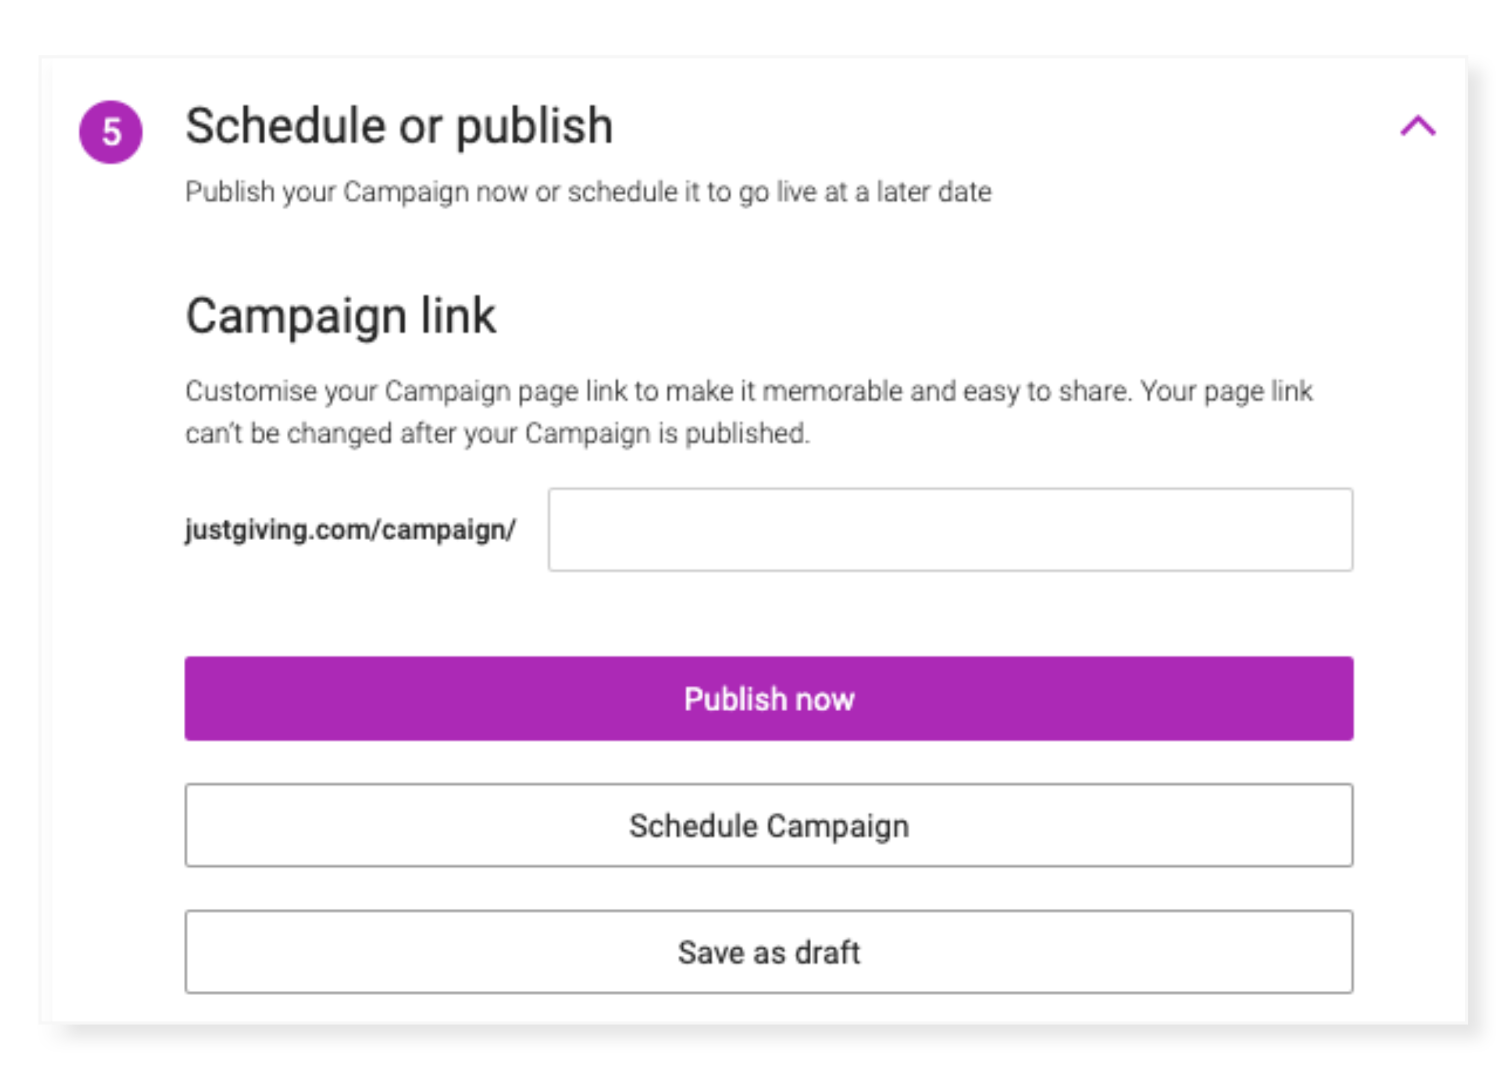Click the number 5 inside the step badge

click(x=111, y=132)
